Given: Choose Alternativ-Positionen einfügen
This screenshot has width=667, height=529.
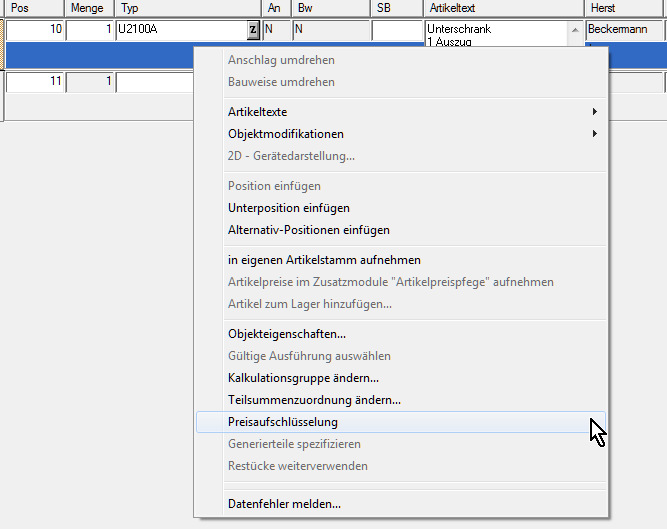Looking at the screenshot, I should point(309,230).
